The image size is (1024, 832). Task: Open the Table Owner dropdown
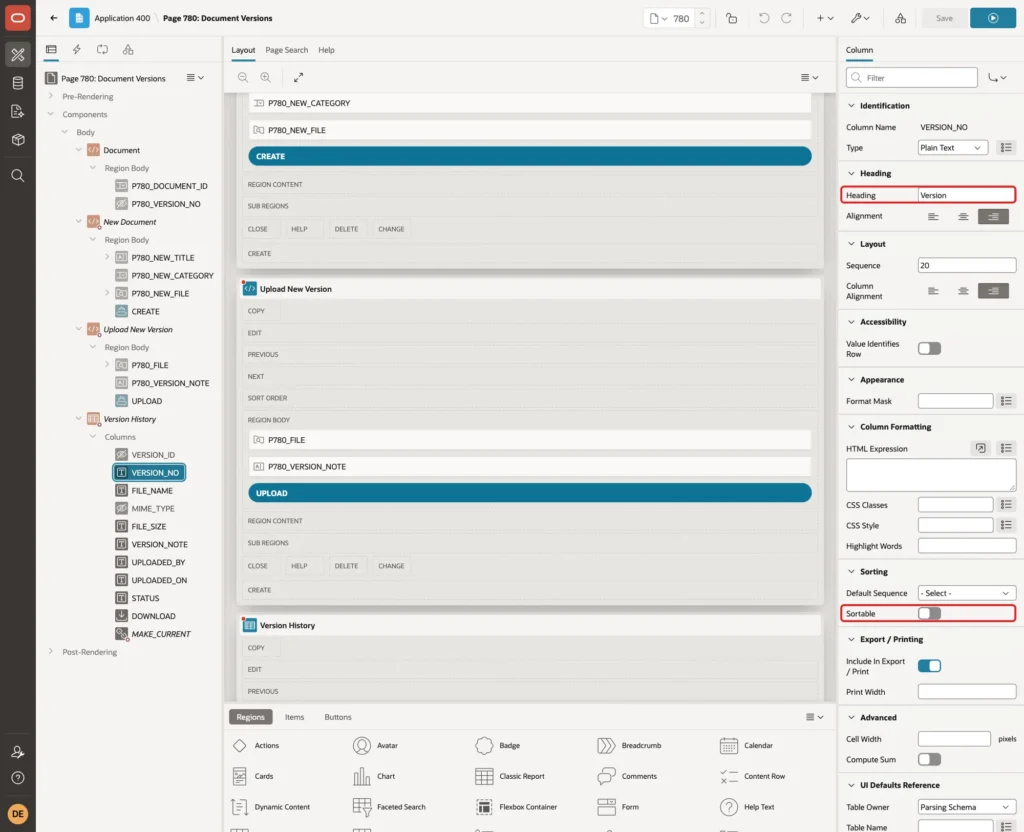(x=967, y=807)
